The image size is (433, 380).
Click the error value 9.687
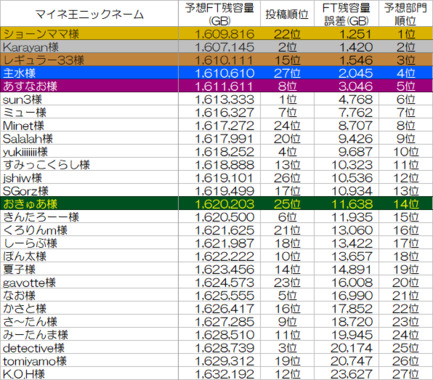[x=355, y=152]
